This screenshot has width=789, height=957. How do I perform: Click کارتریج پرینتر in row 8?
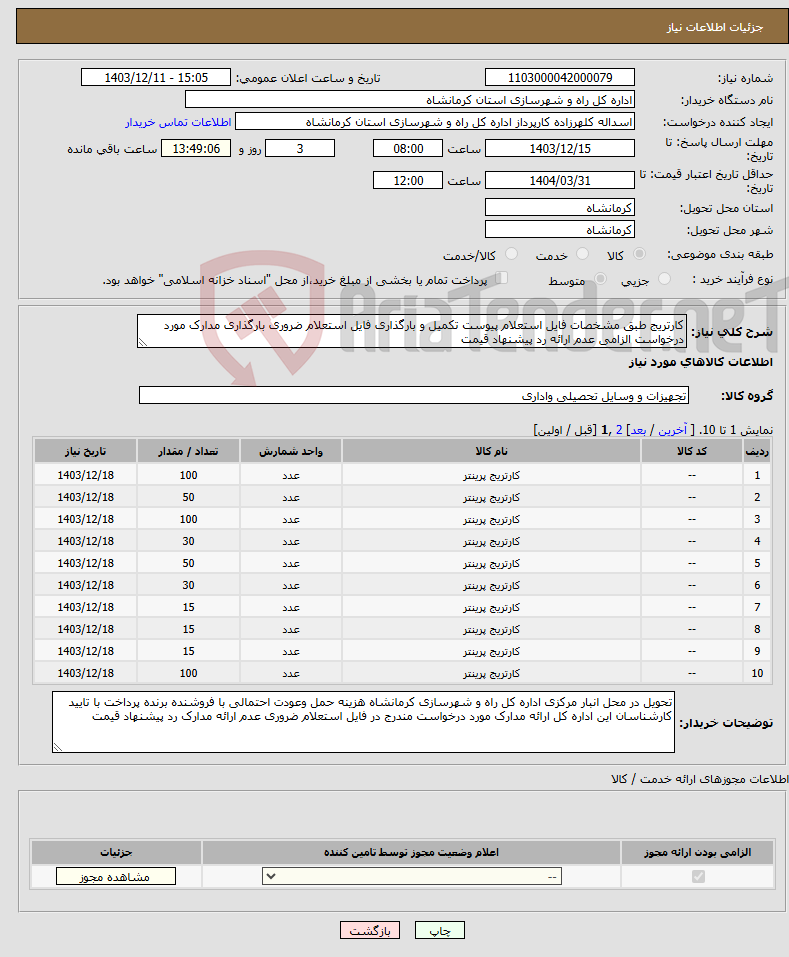(x=491, y=629)
